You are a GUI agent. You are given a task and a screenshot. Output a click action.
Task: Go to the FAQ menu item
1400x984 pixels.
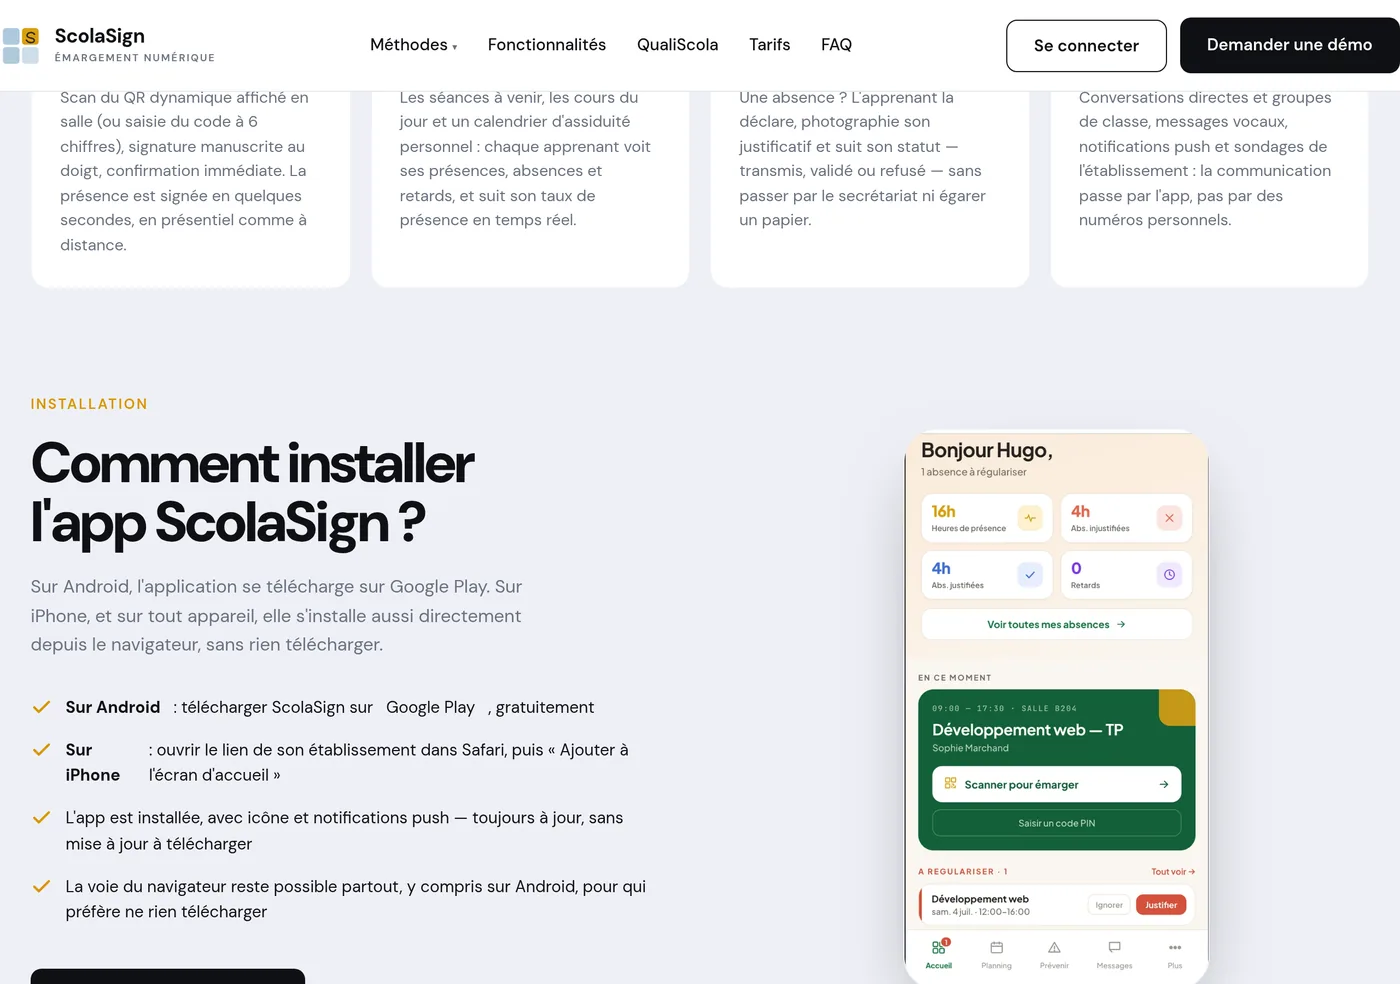click(x=836, y=45)
